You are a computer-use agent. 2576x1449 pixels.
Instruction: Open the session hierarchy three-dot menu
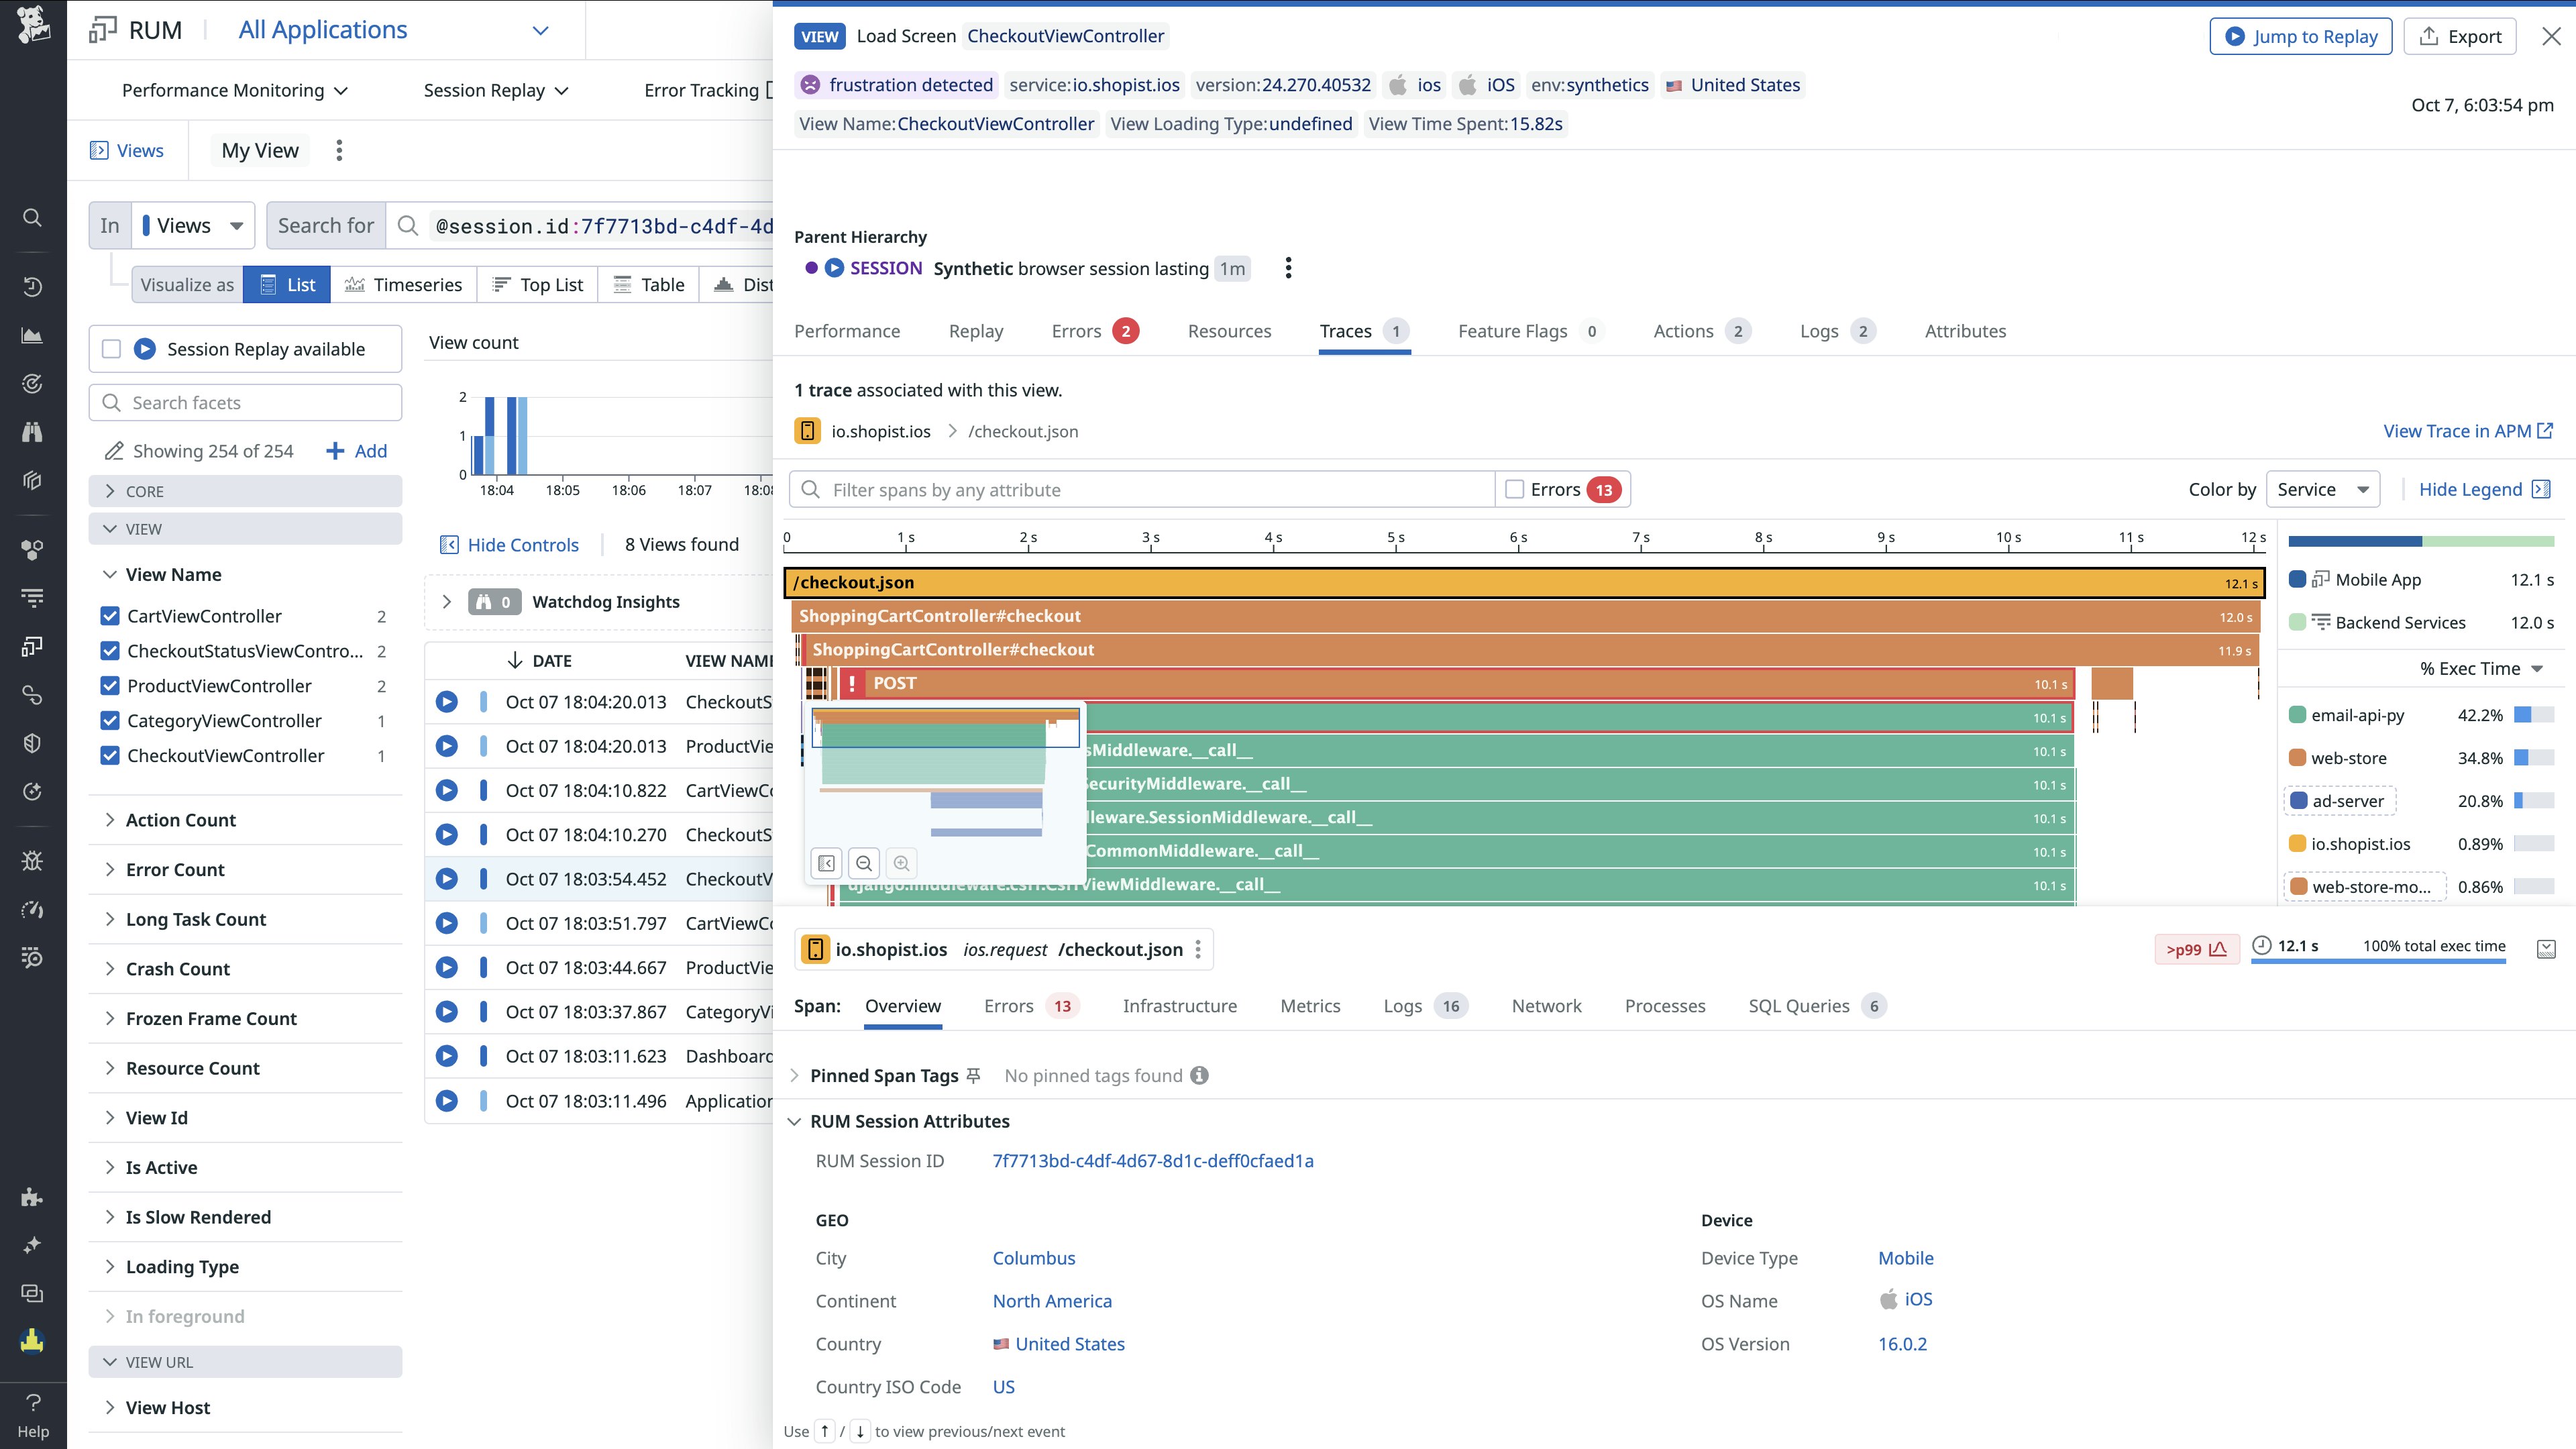[1288, 268]
